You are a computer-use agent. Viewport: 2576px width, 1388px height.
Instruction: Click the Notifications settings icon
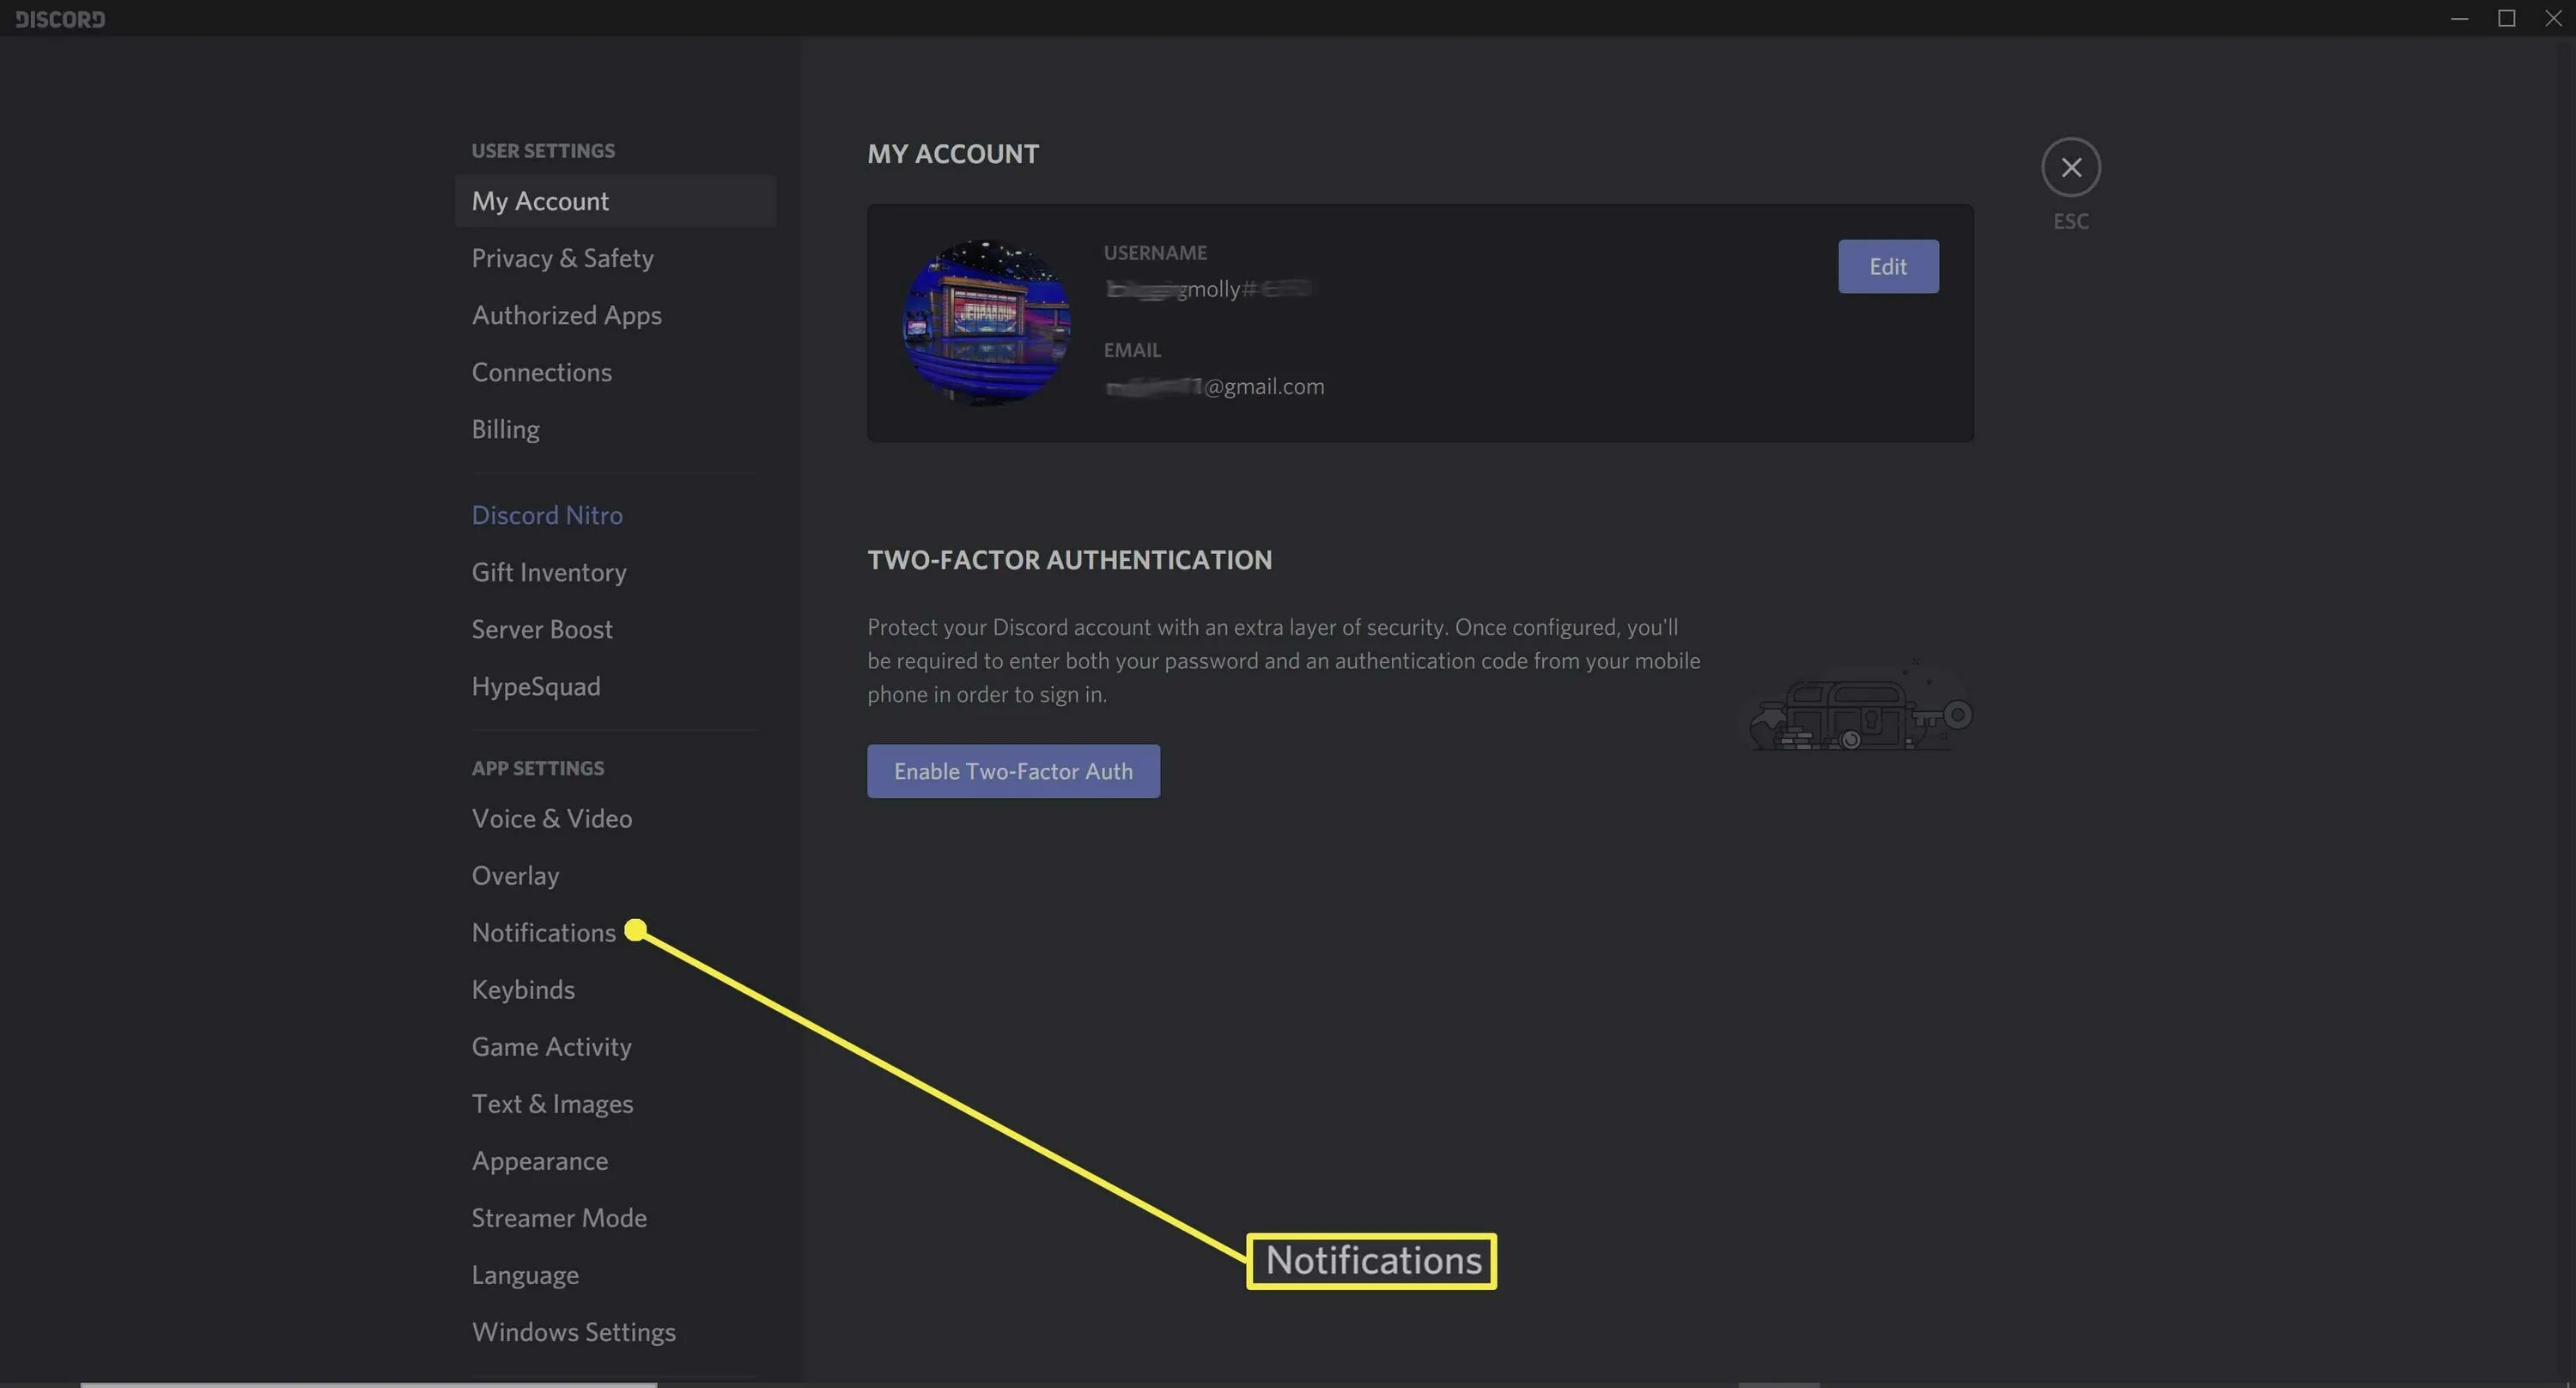click(x=544, y=930)
